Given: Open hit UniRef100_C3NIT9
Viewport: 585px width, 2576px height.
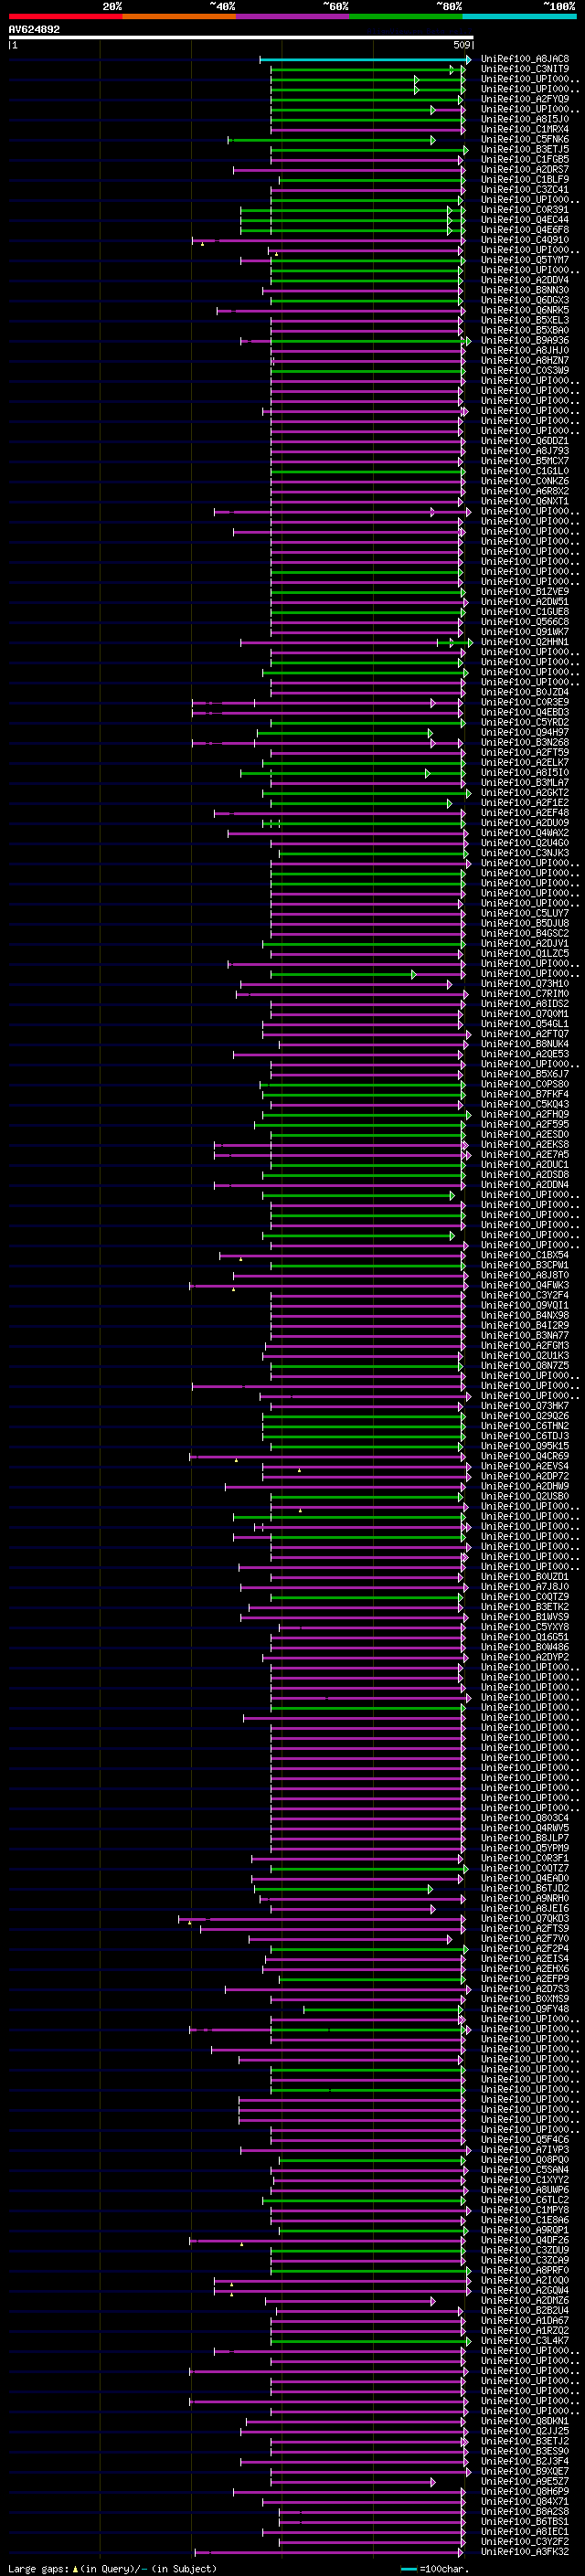Looking at the screenshot, I should coord(525,69).
